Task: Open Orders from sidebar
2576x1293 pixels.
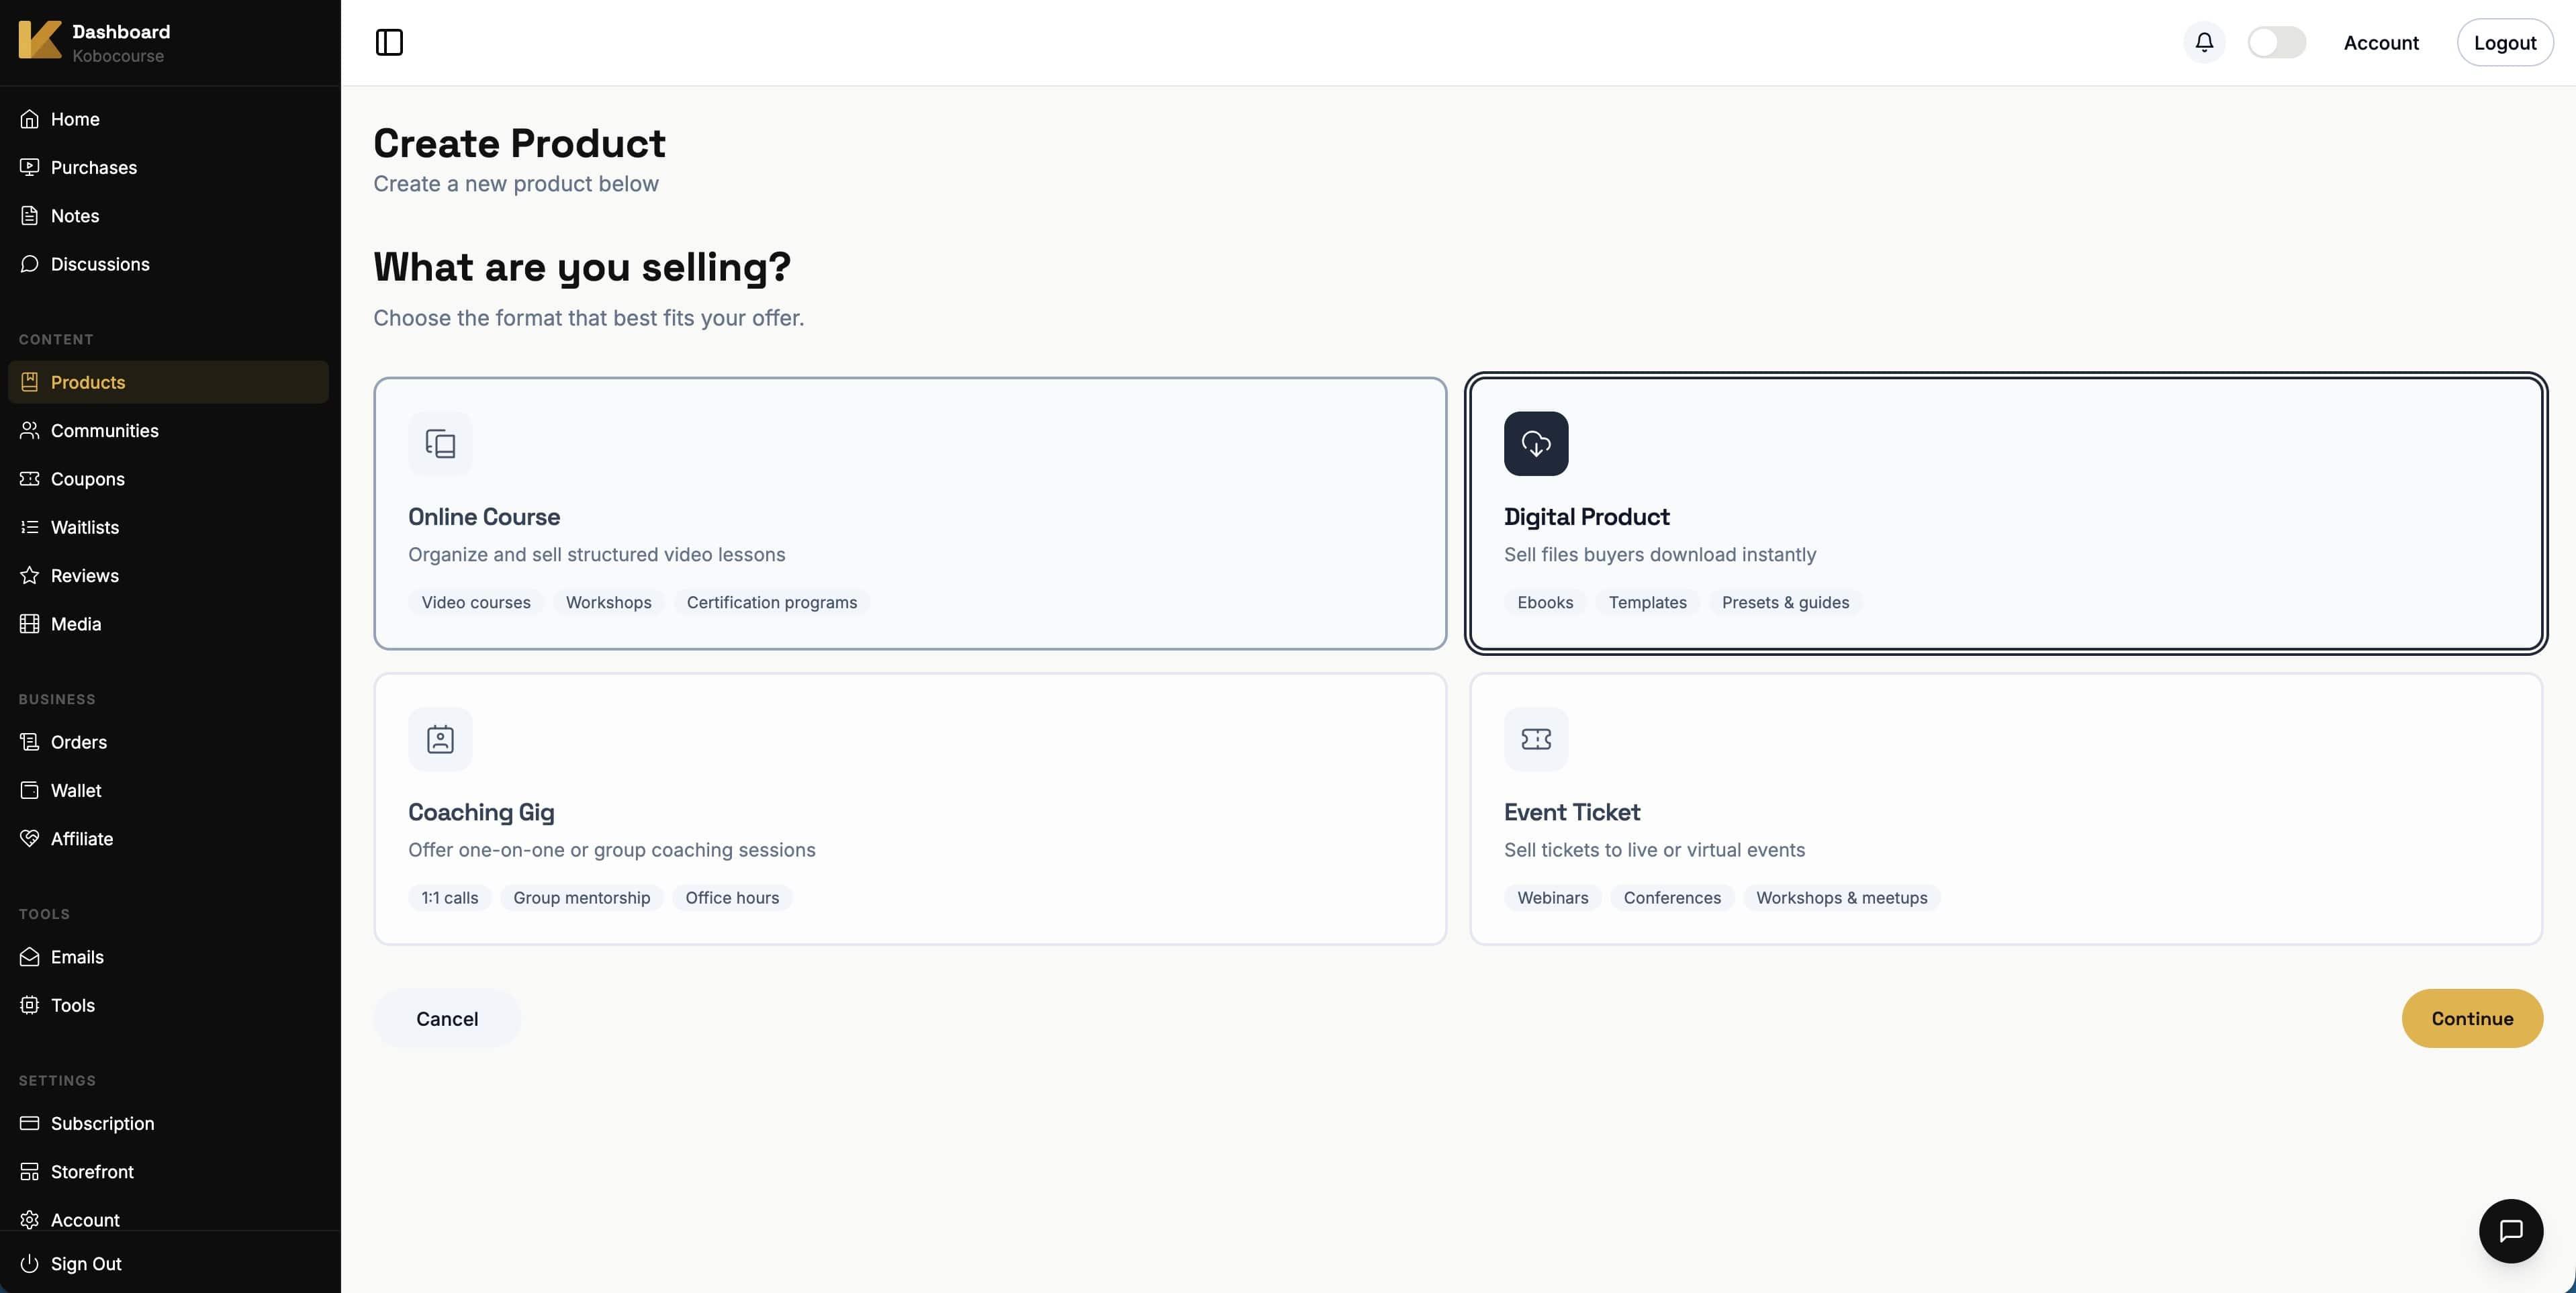Action: [168, 742]
